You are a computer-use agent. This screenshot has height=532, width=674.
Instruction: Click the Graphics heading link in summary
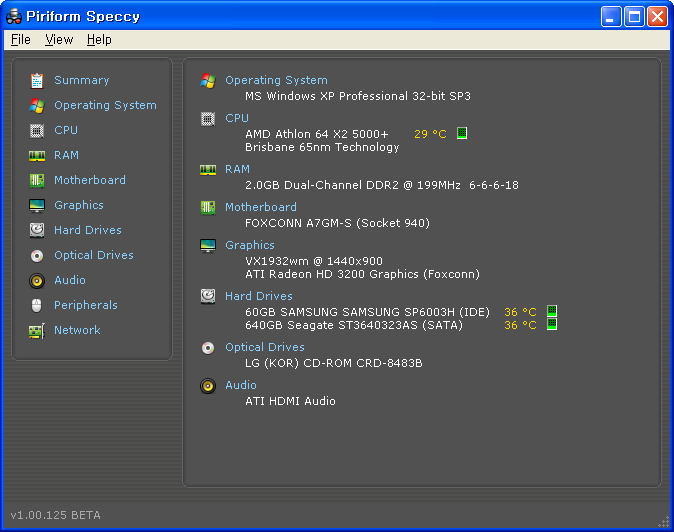[250, 245]
